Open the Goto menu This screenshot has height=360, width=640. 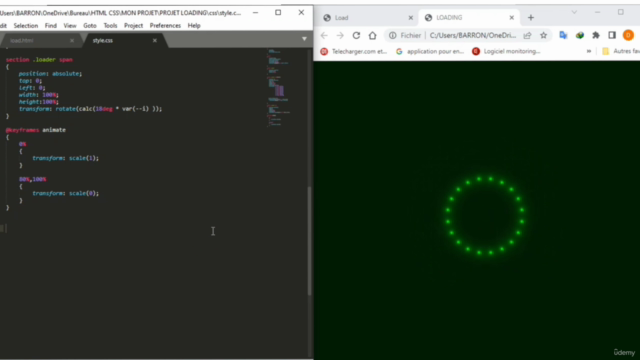(x=90, y=25)
